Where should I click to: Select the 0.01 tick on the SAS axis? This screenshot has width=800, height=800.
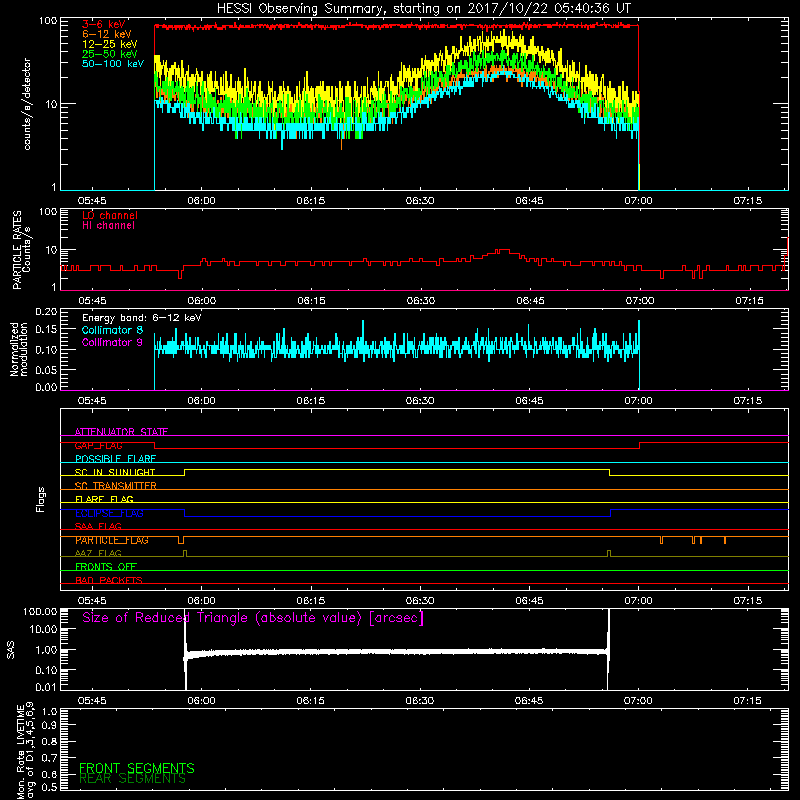pos(46,687)
